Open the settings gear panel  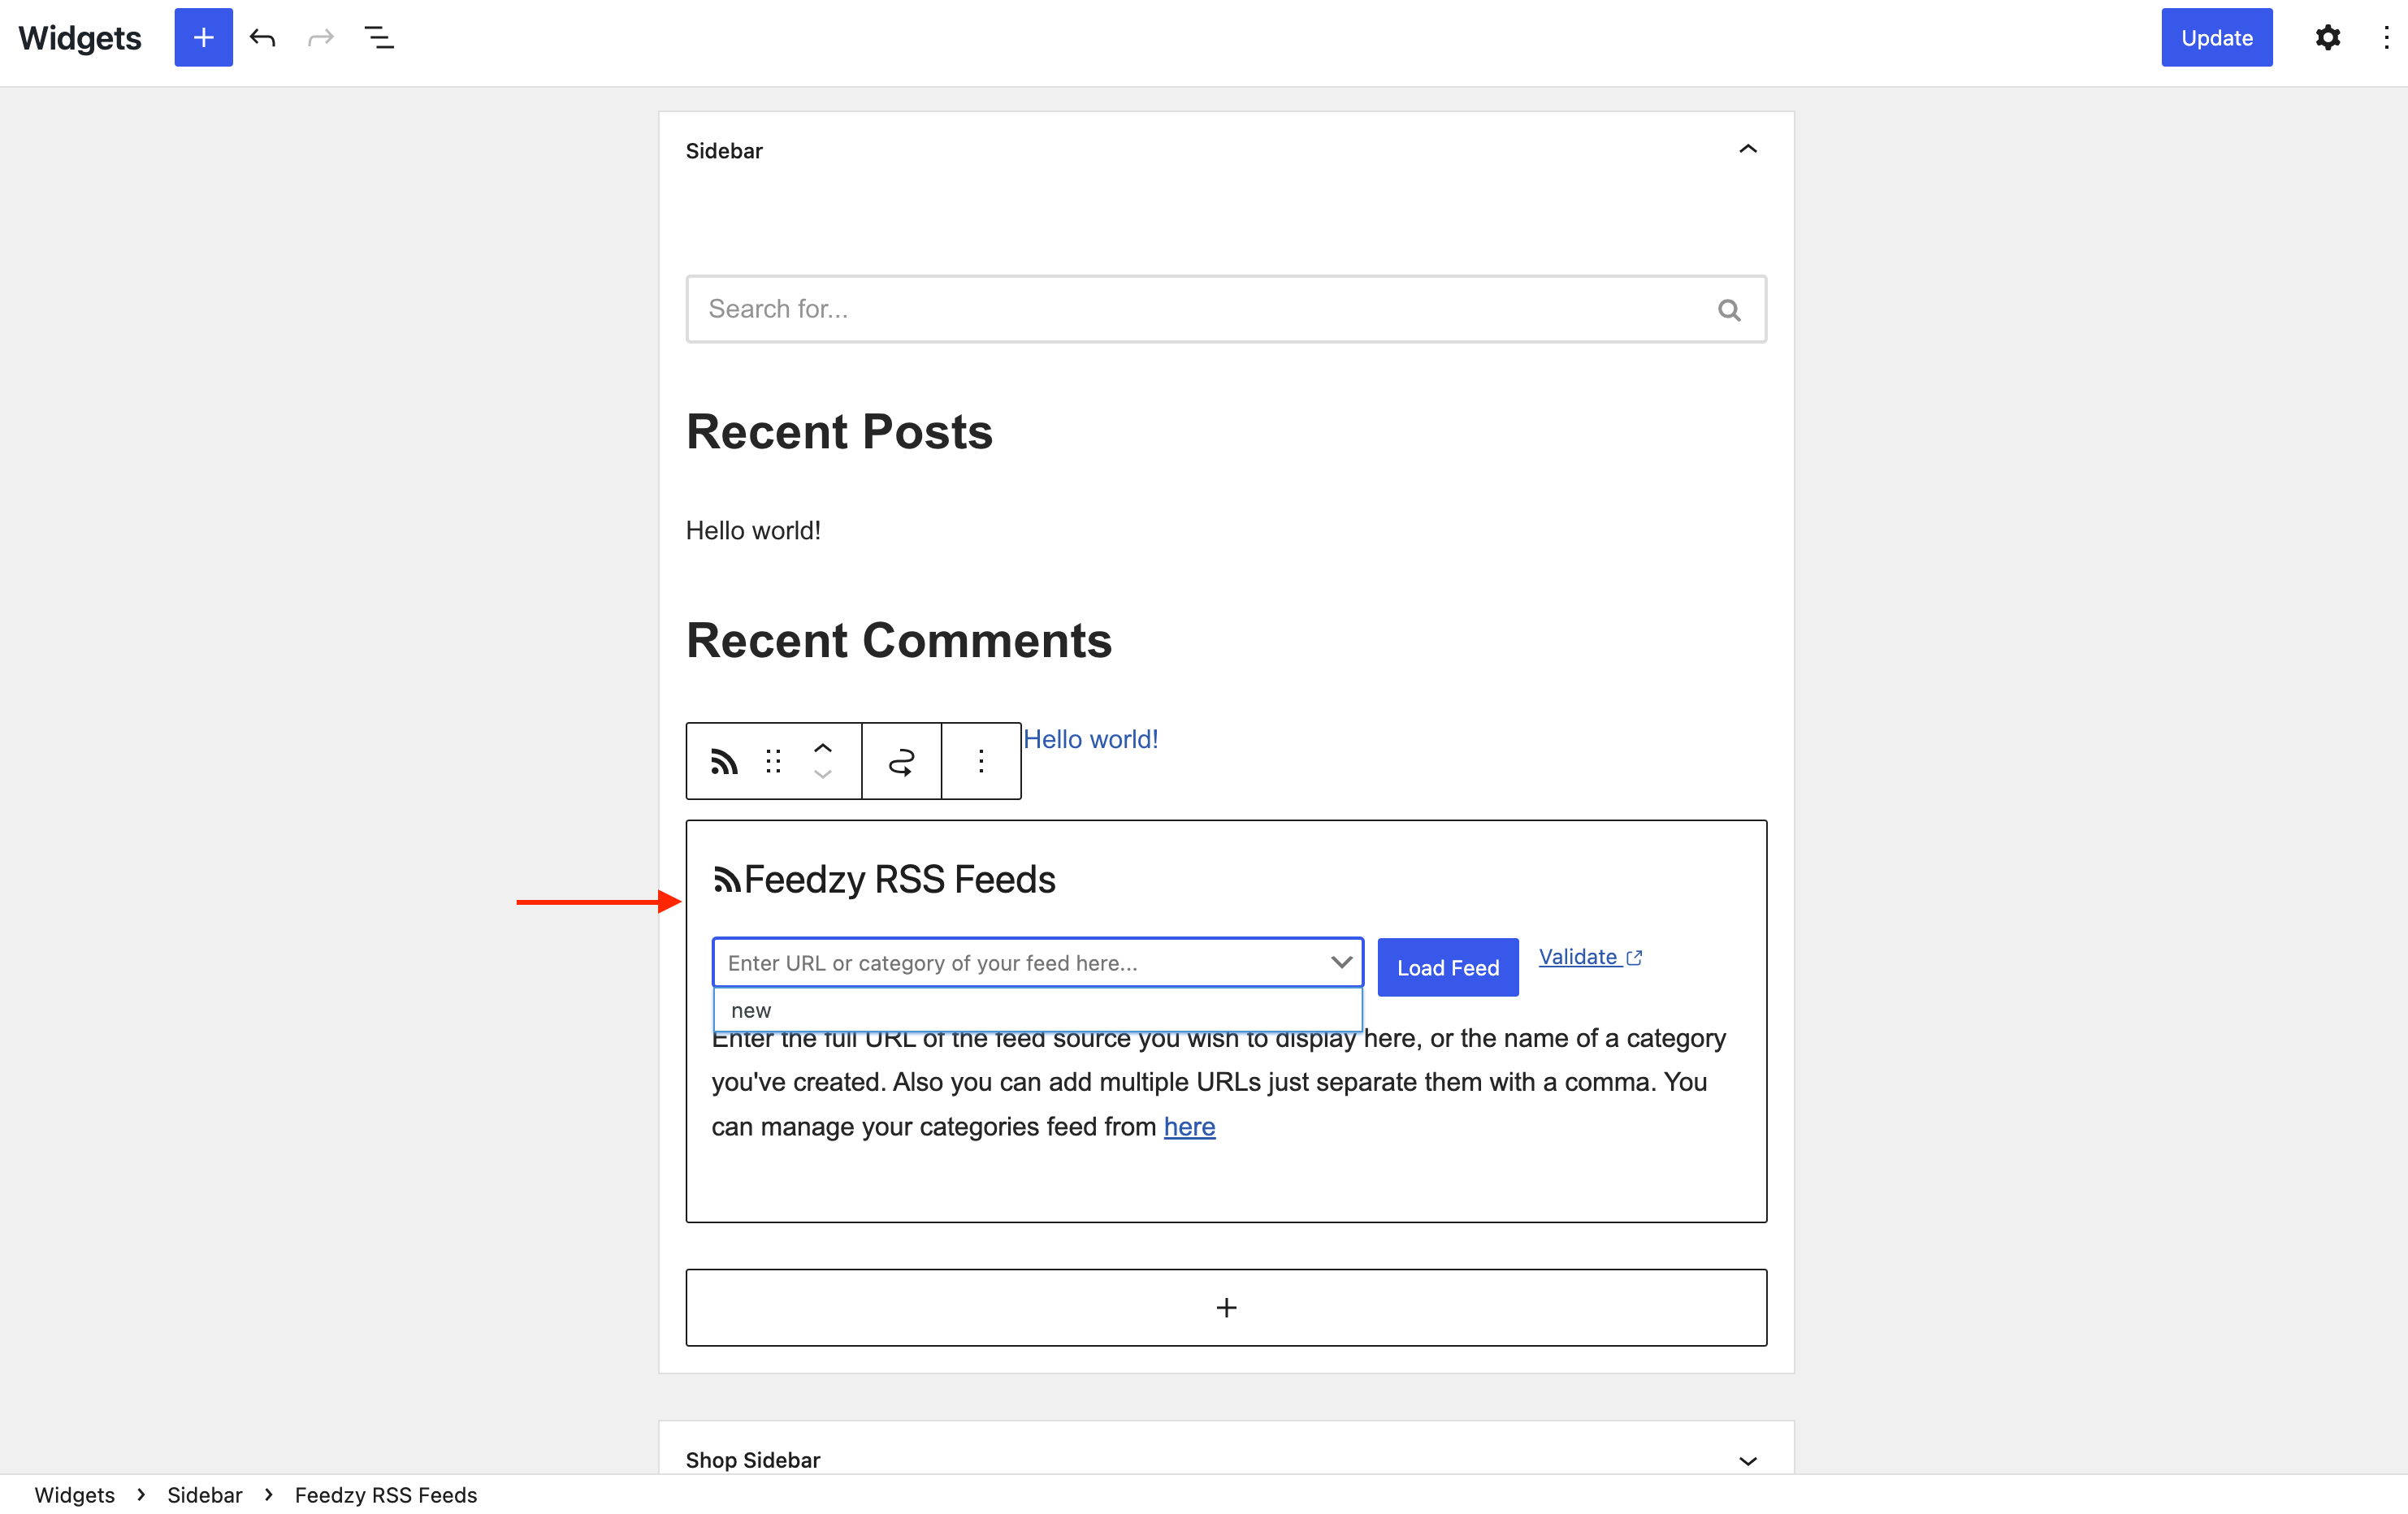click(x=2327, y=38)
